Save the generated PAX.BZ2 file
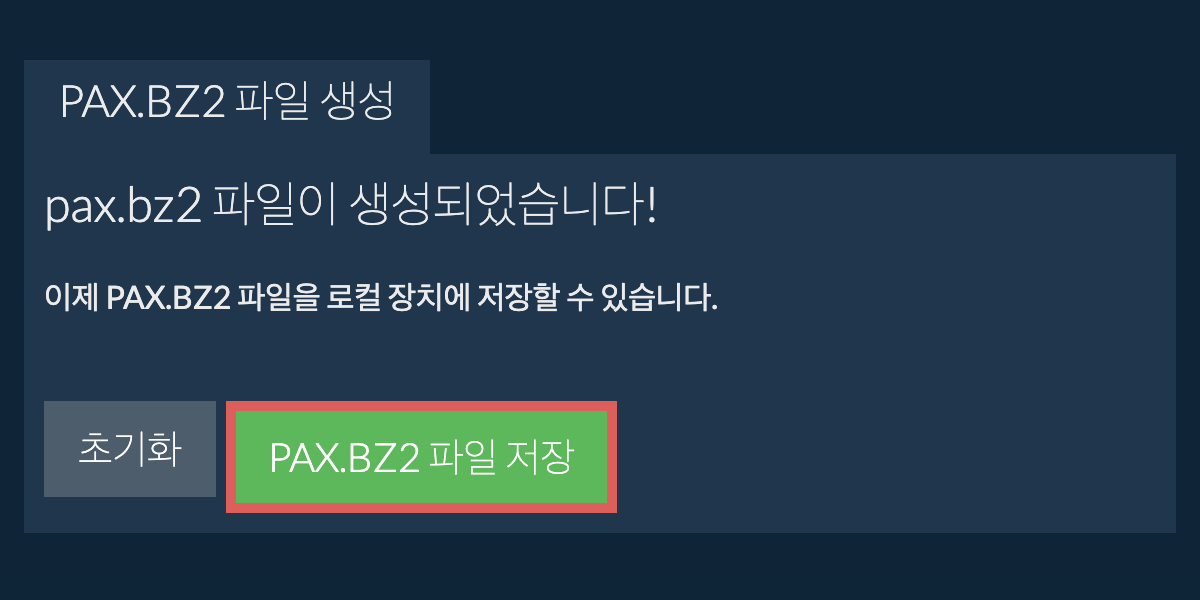 pos(421,457)
